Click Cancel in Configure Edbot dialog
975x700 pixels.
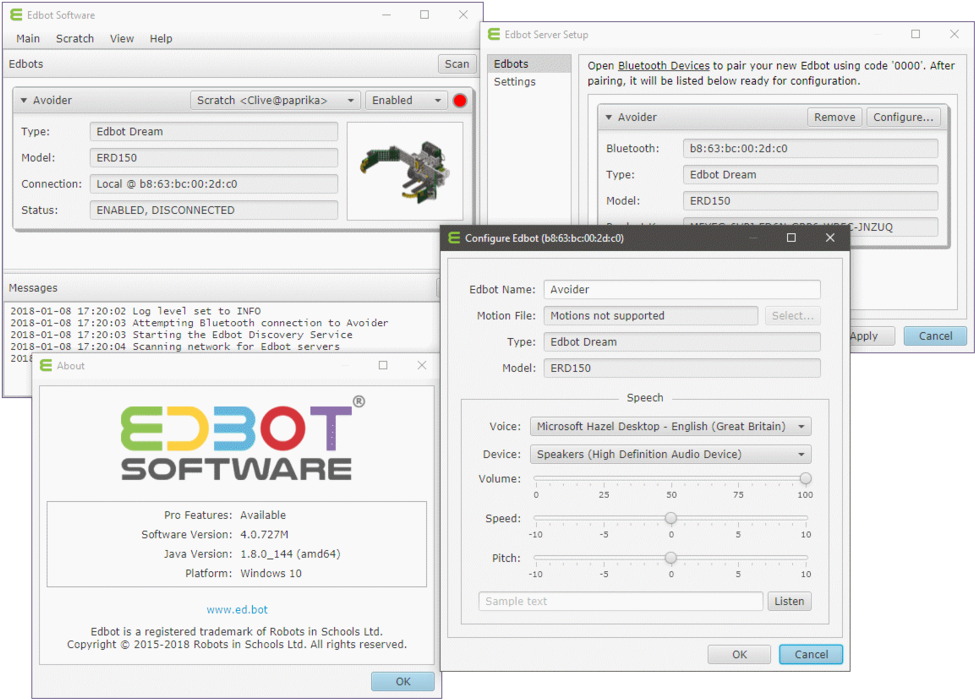(x=811, y=654)
